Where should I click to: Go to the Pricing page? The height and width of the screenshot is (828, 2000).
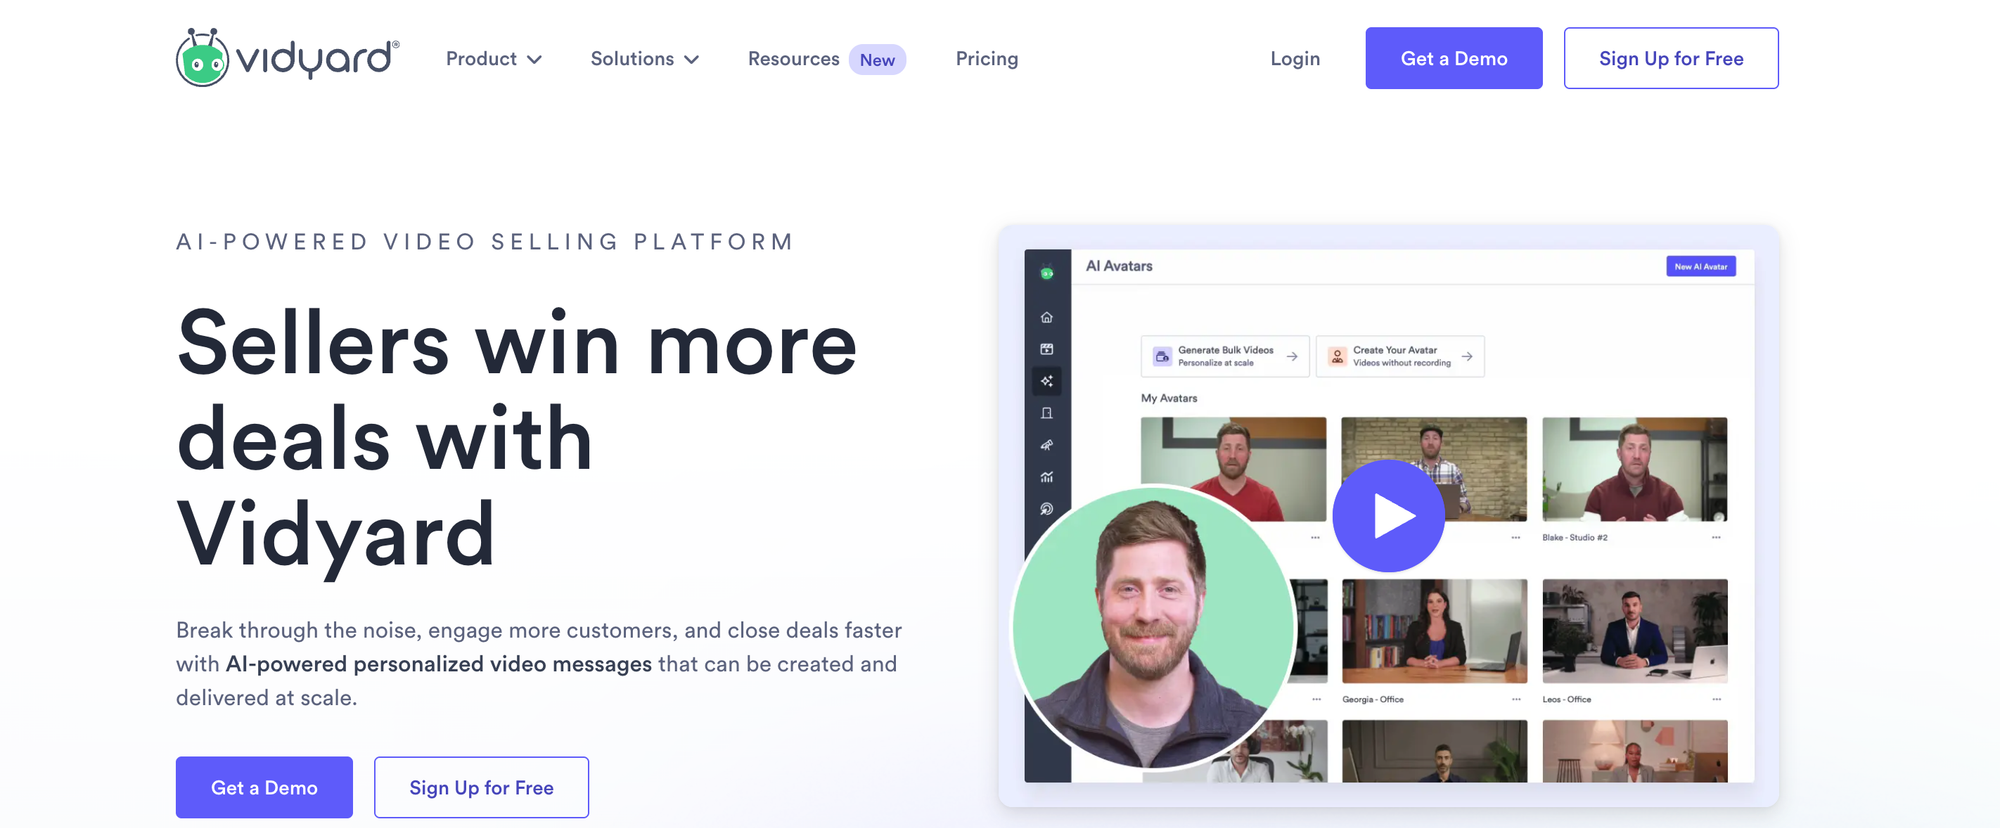987,59
